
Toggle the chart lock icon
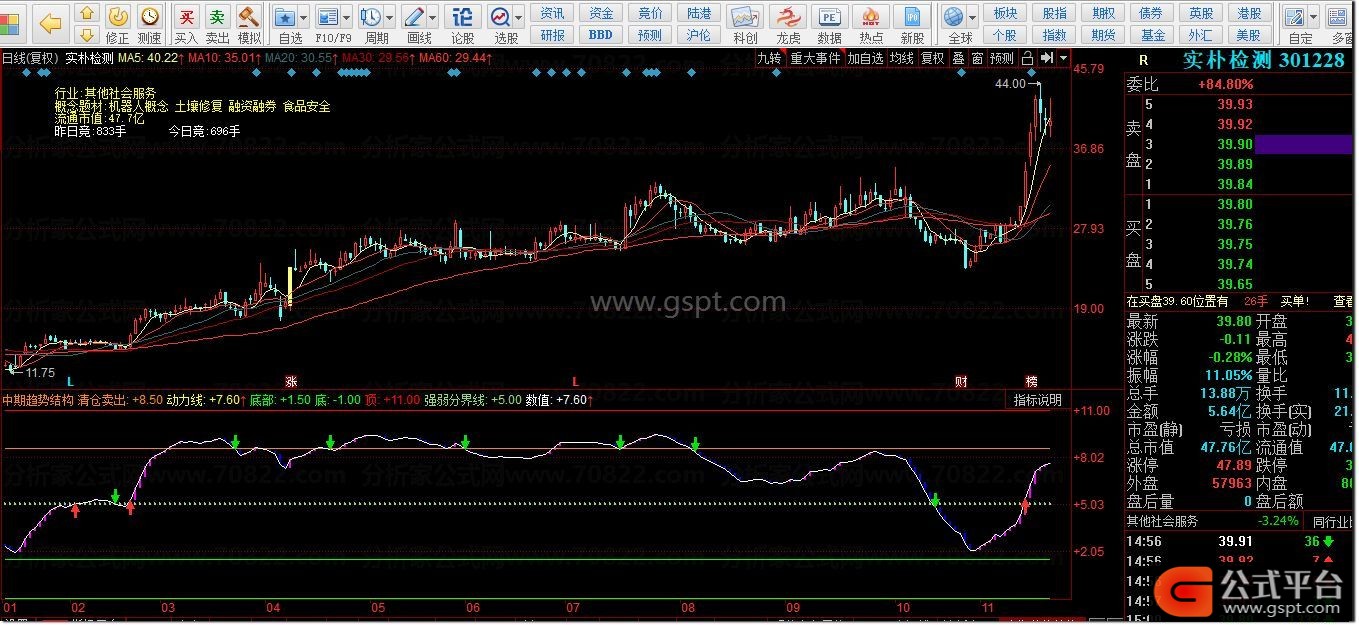point(1027,58)
